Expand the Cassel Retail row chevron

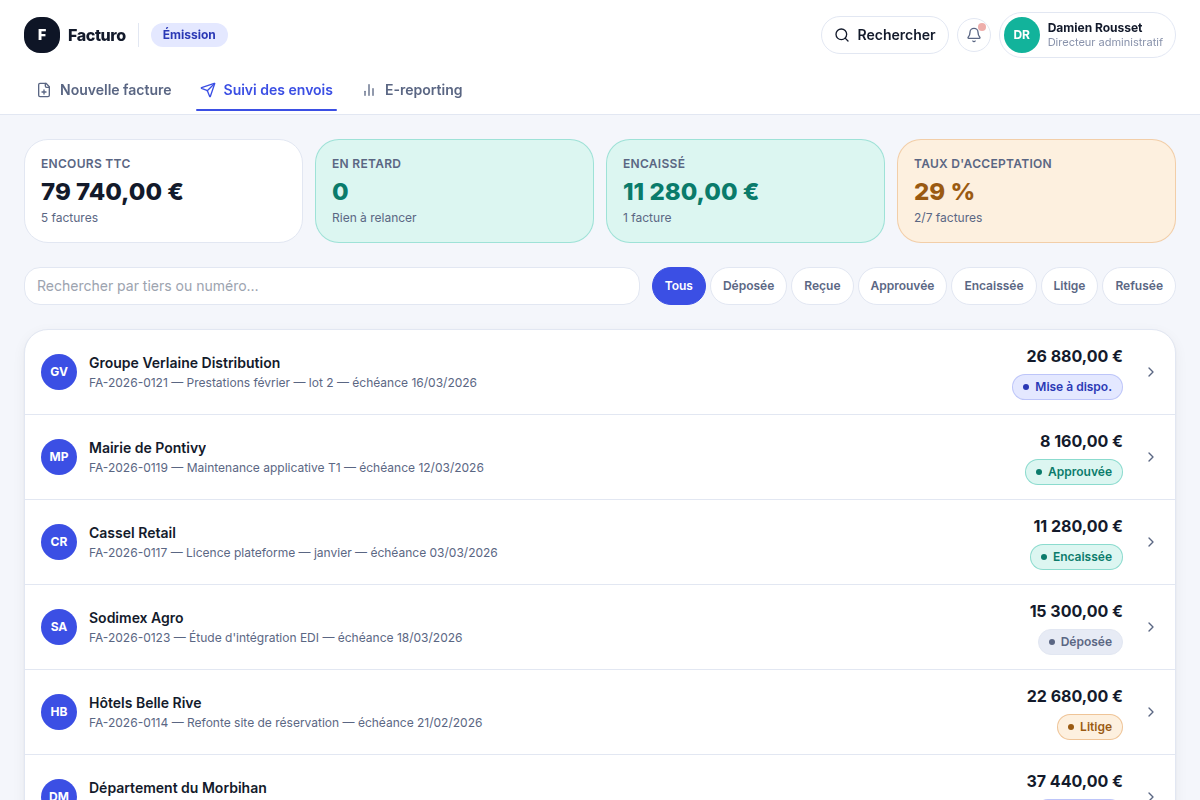pyautogui.click(x=1151, y=542)
